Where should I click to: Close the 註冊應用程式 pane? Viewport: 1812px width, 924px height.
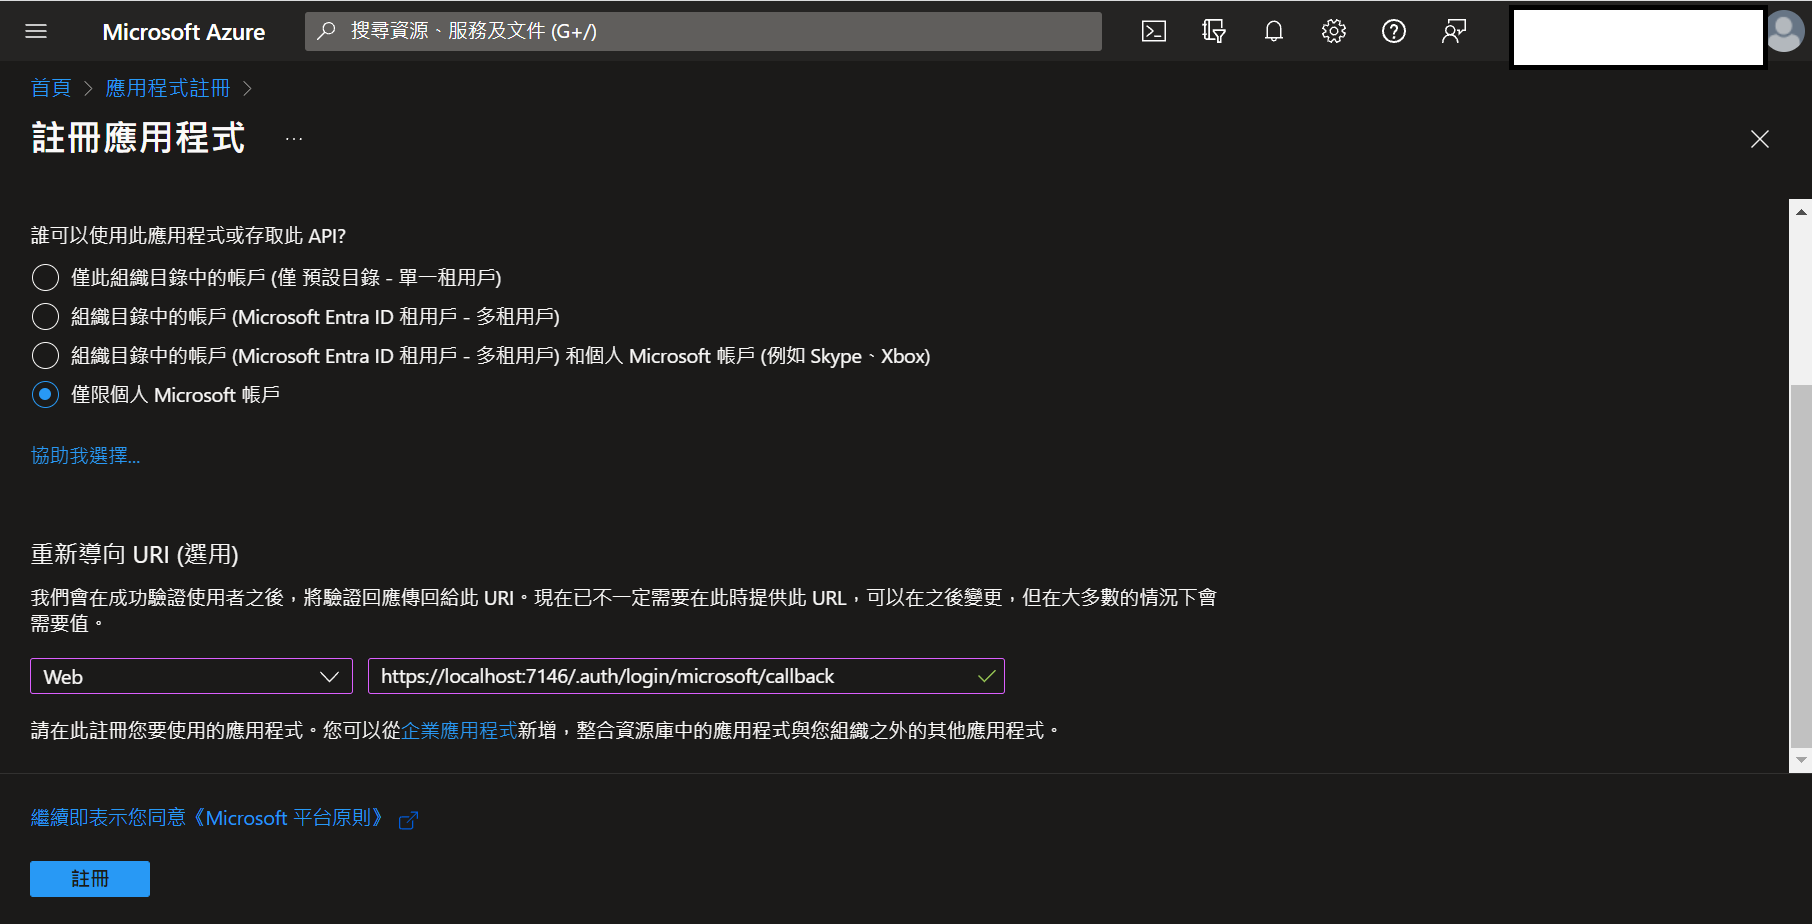coord(1760,139)
